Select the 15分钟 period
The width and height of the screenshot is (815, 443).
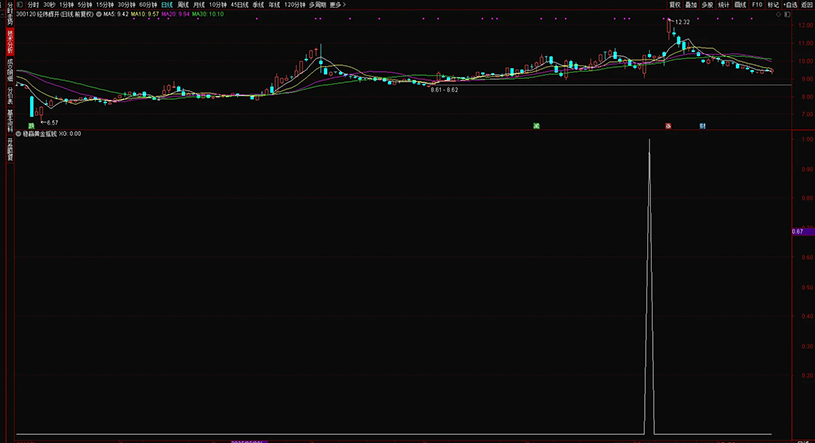tap(104, 5)
